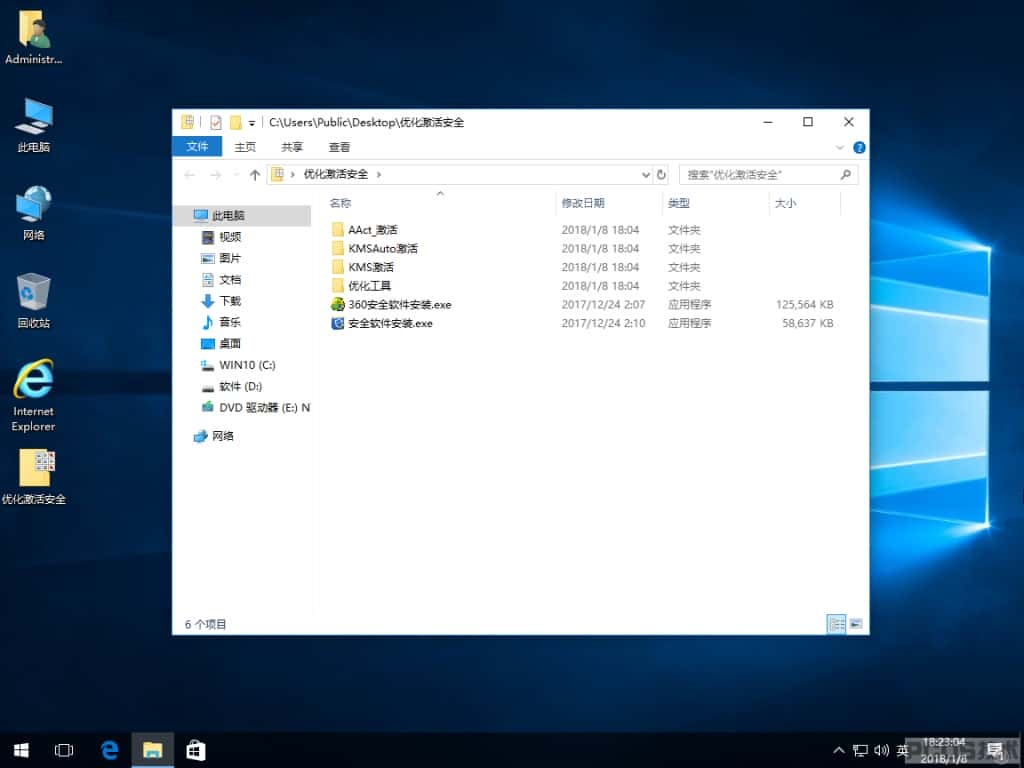Switch to large icons view layout

(x=856, y=624)
